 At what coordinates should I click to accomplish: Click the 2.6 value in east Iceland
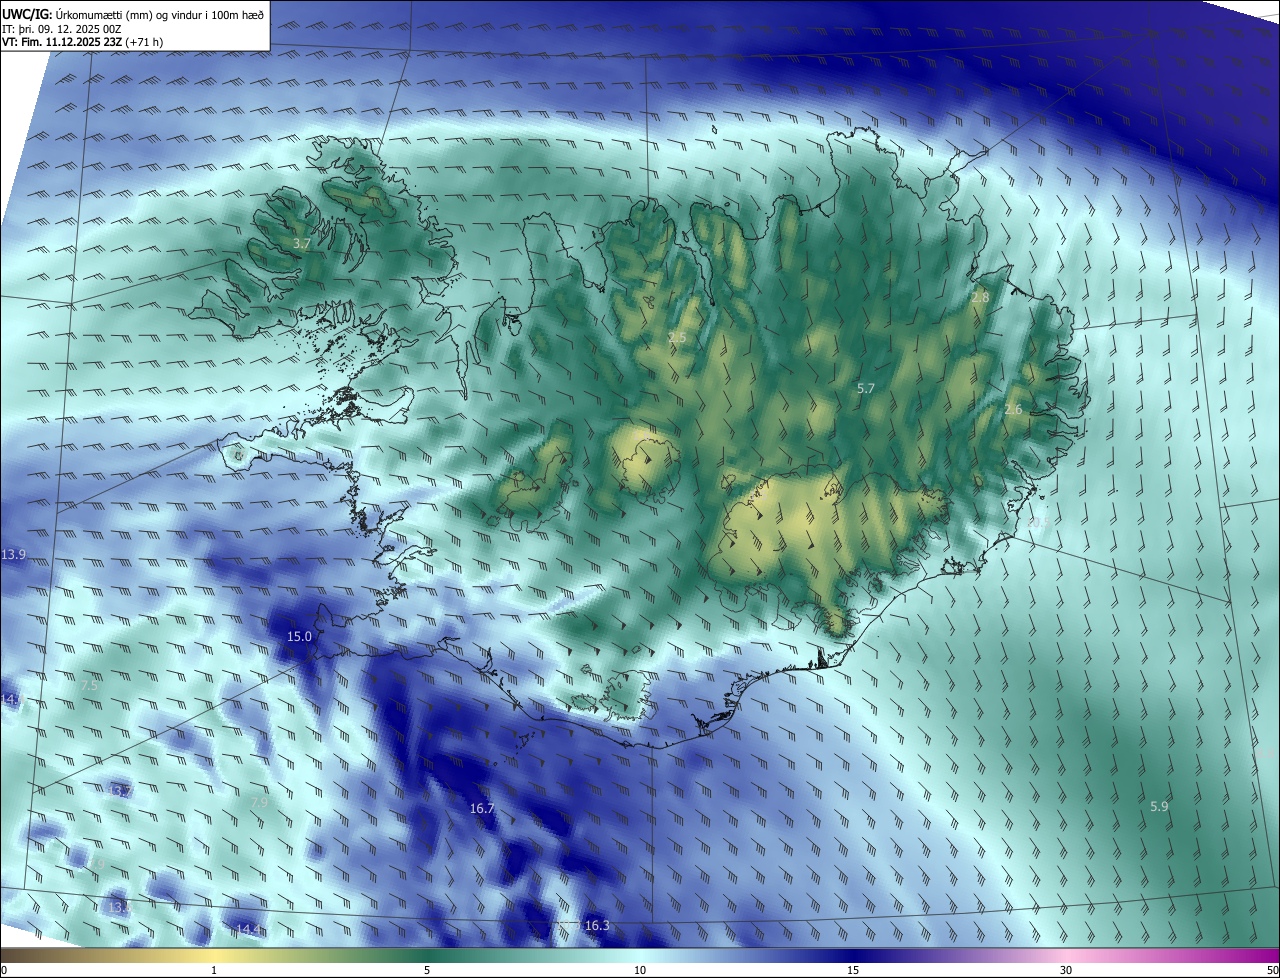click(1013, 410)
